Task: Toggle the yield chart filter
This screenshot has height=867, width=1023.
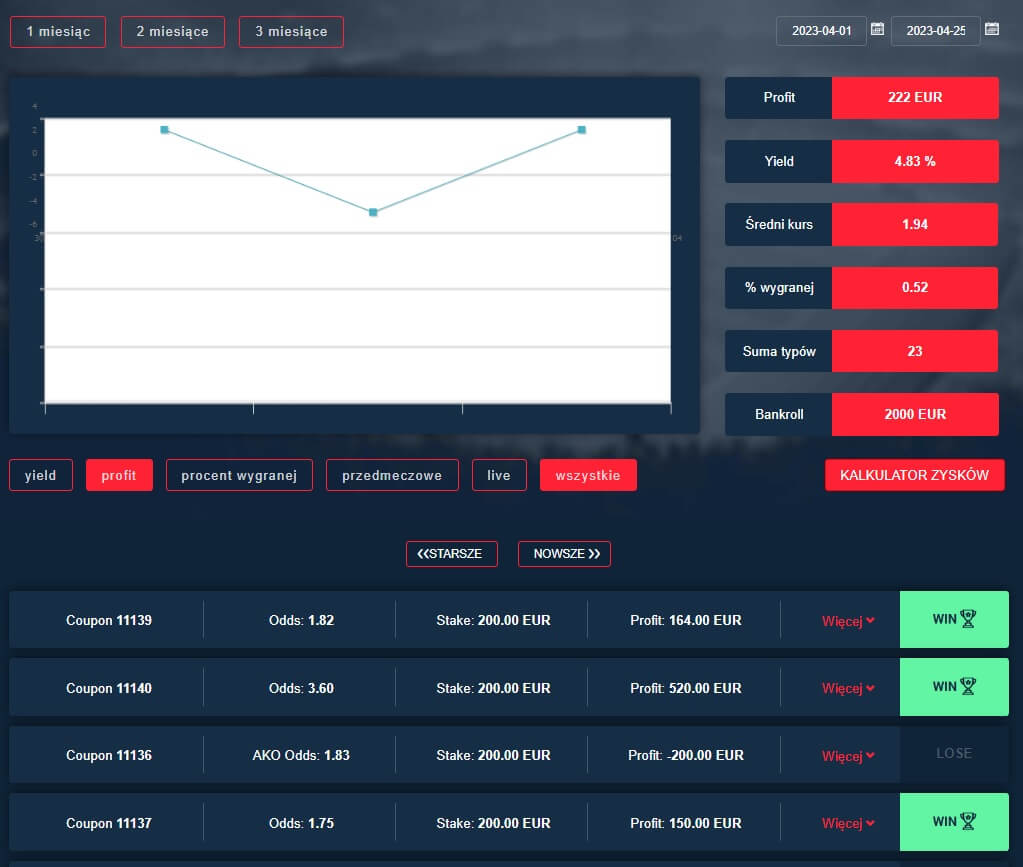Action: click(41, 475)
